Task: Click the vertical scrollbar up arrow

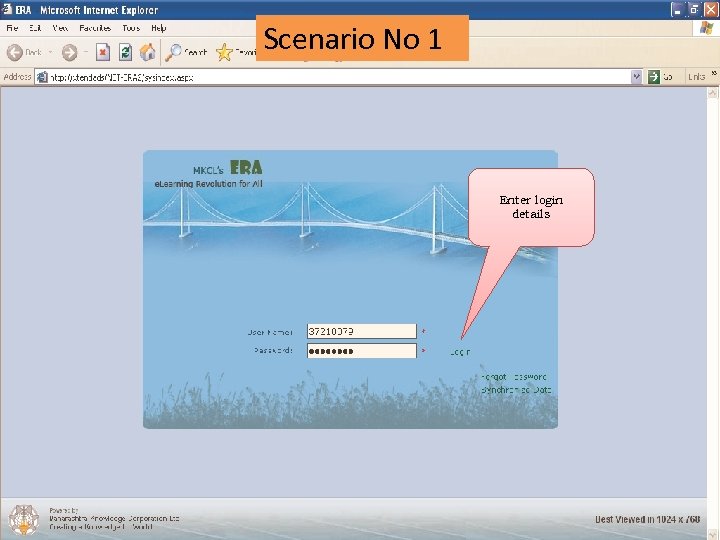Action: click(x=712, y=93)
